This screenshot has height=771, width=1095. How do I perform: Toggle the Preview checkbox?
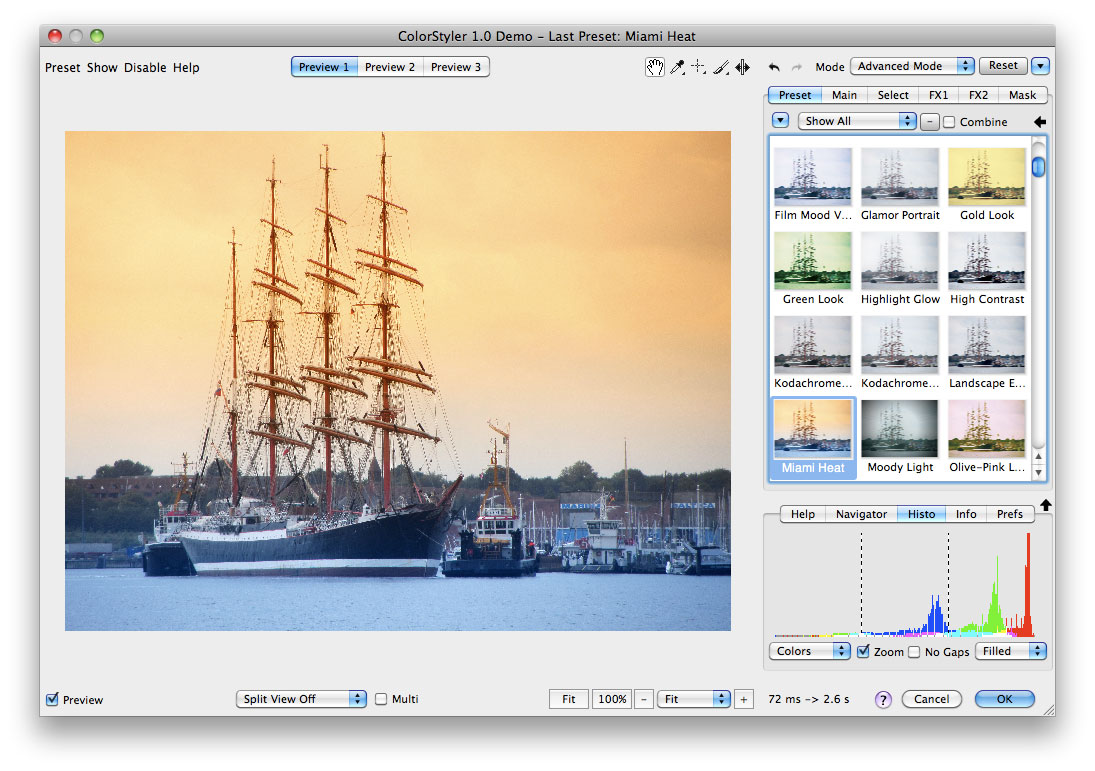[52, 699]
